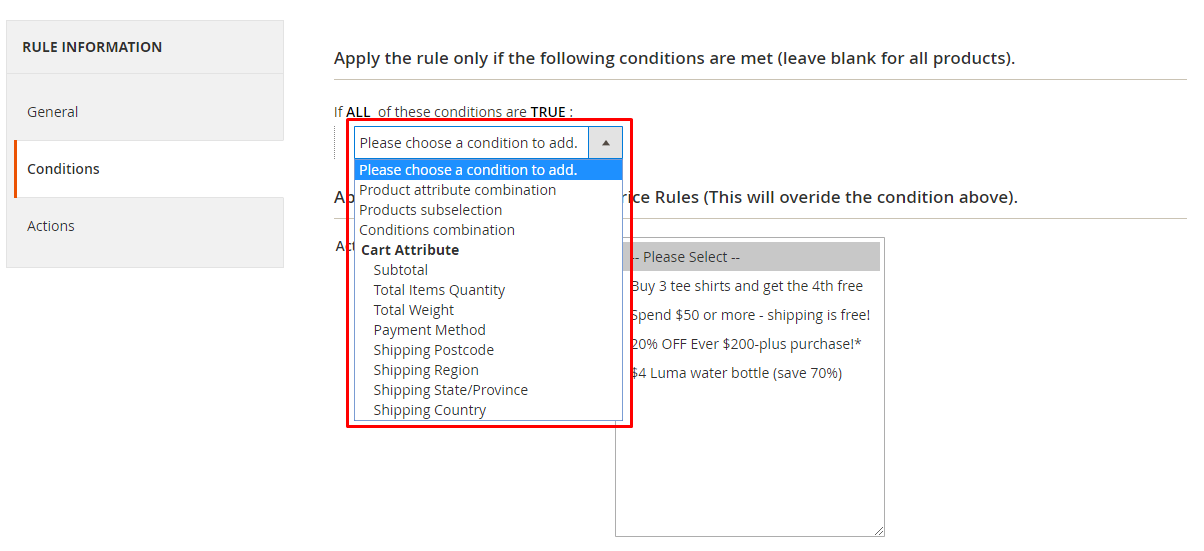Open the Actions tab
The width and height of the screenshot is (1204, 551).
(51, 226)
